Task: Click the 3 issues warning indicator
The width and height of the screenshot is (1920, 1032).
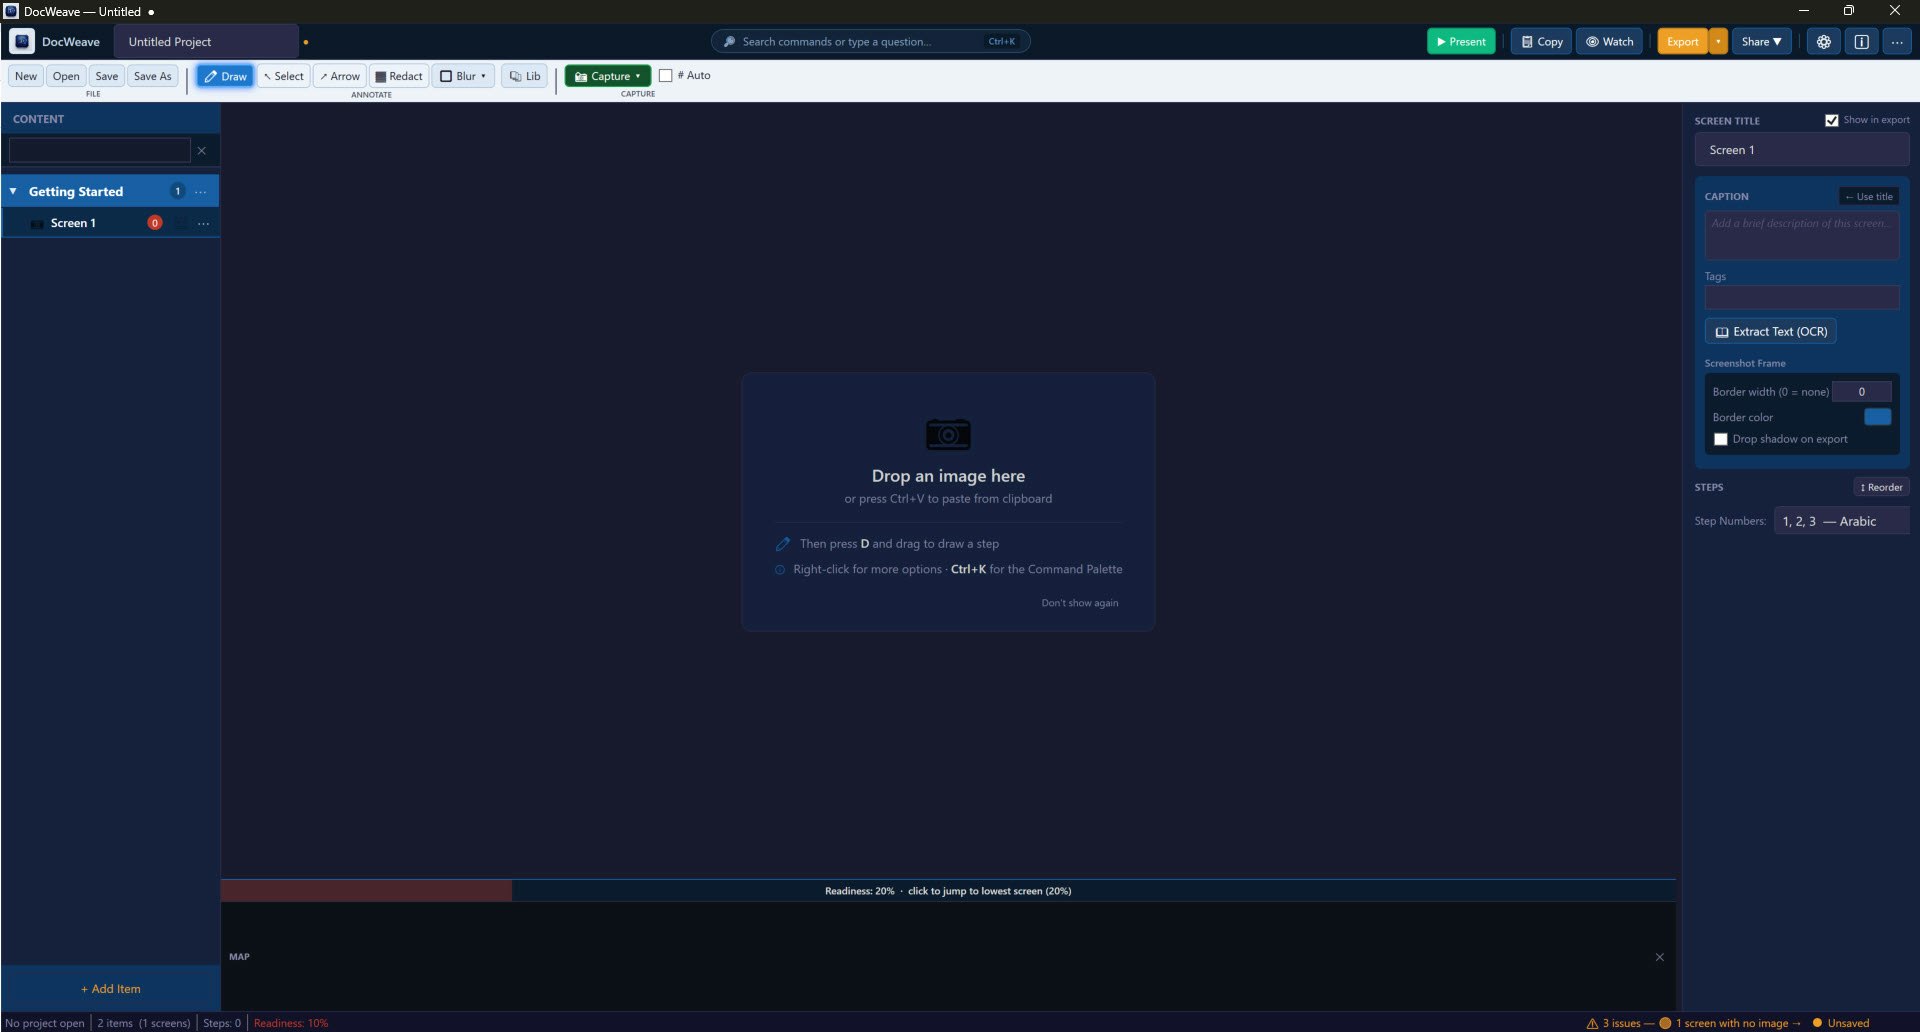Action: tap(1619, 1023)
